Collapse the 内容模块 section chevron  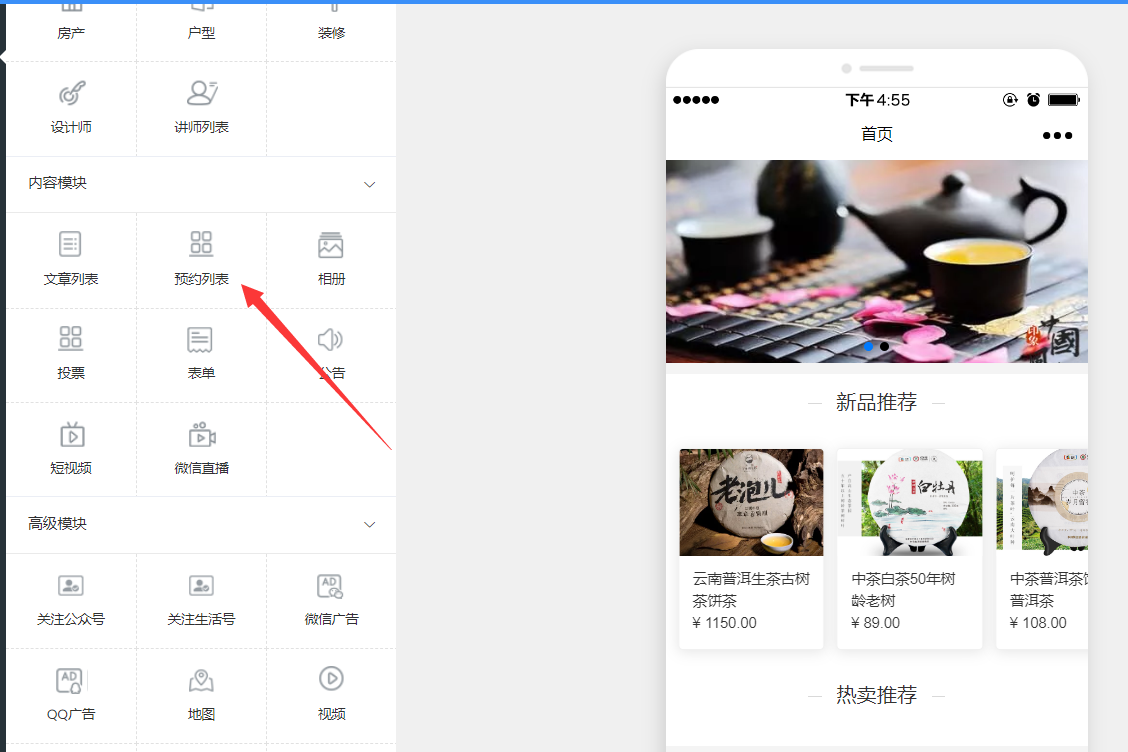370,184
